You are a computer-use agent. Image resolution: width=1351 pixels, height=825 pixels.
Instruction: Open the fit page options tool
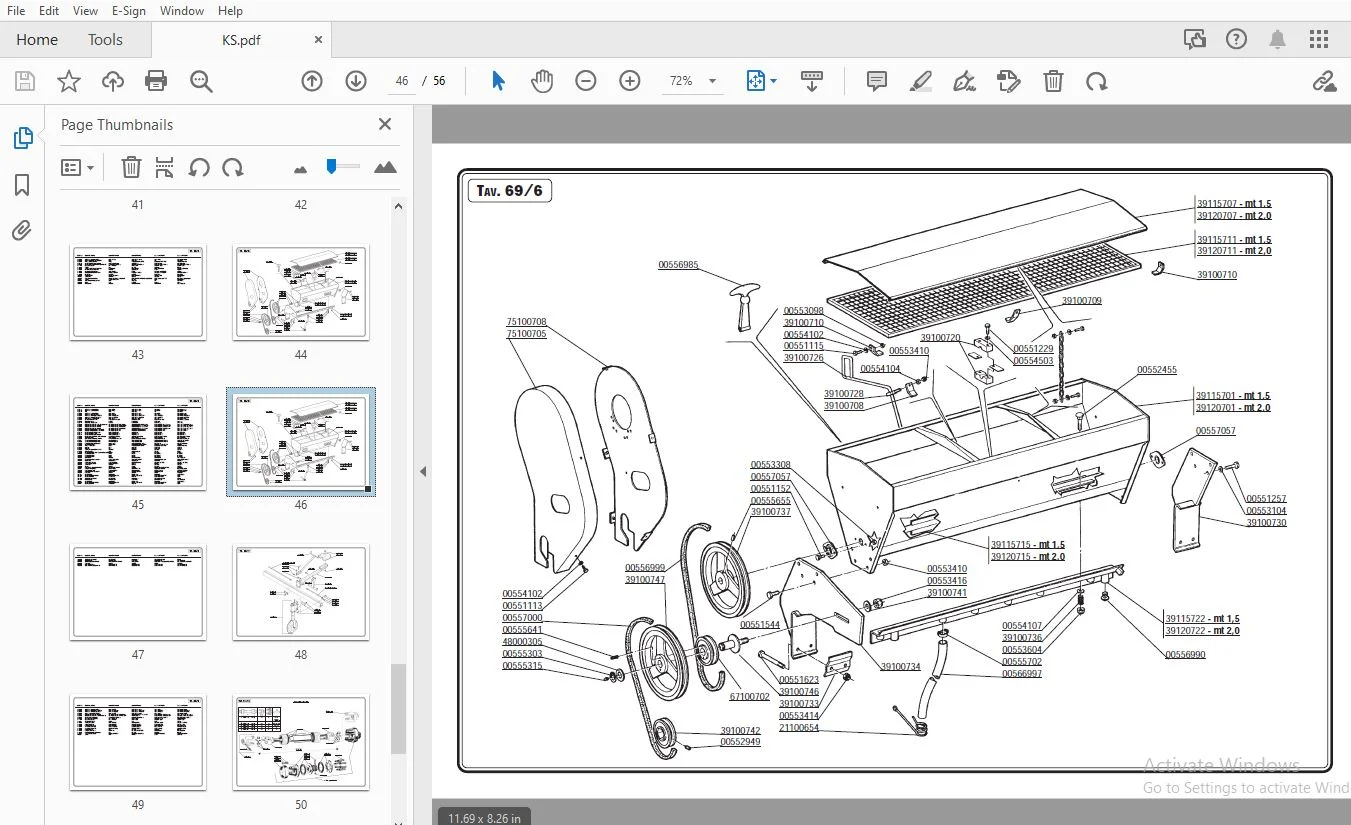click(x=757, y=81)
